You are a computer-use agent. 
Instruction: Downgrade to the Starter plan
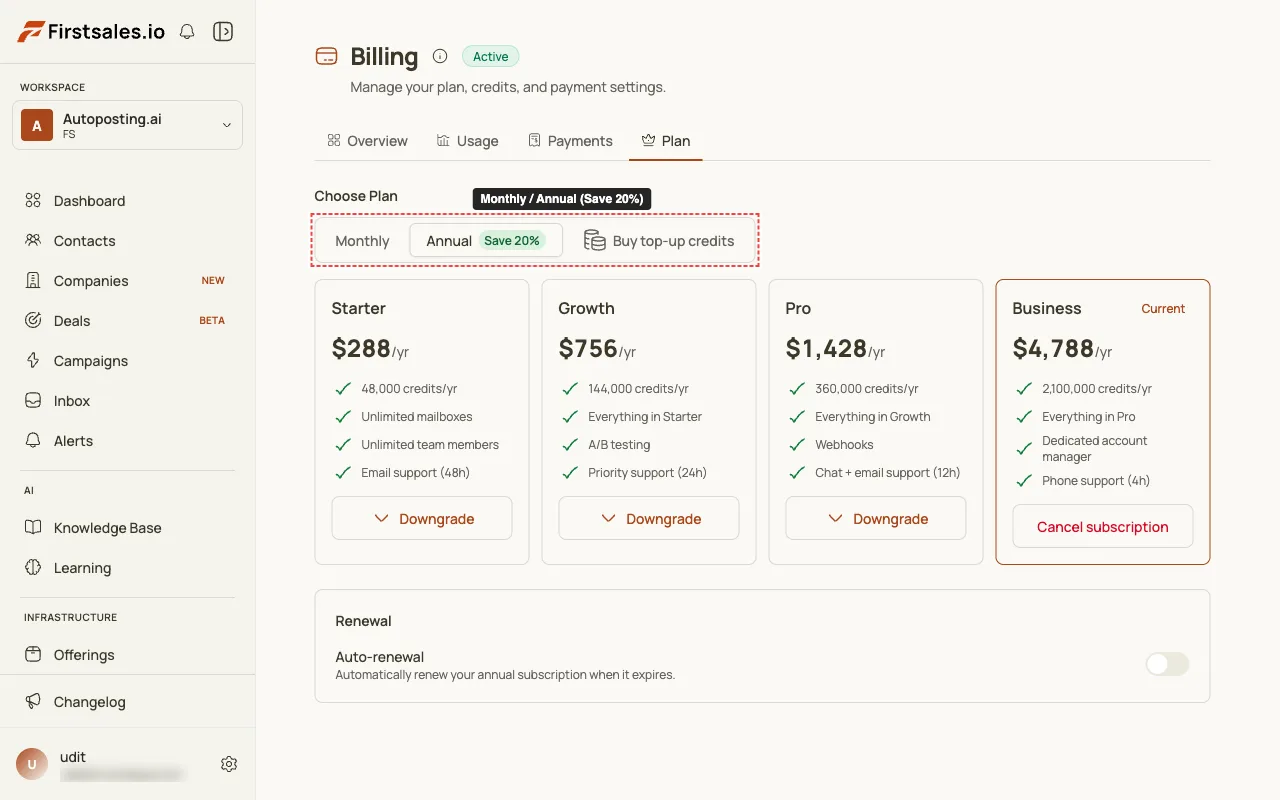[x=422, y=519]
